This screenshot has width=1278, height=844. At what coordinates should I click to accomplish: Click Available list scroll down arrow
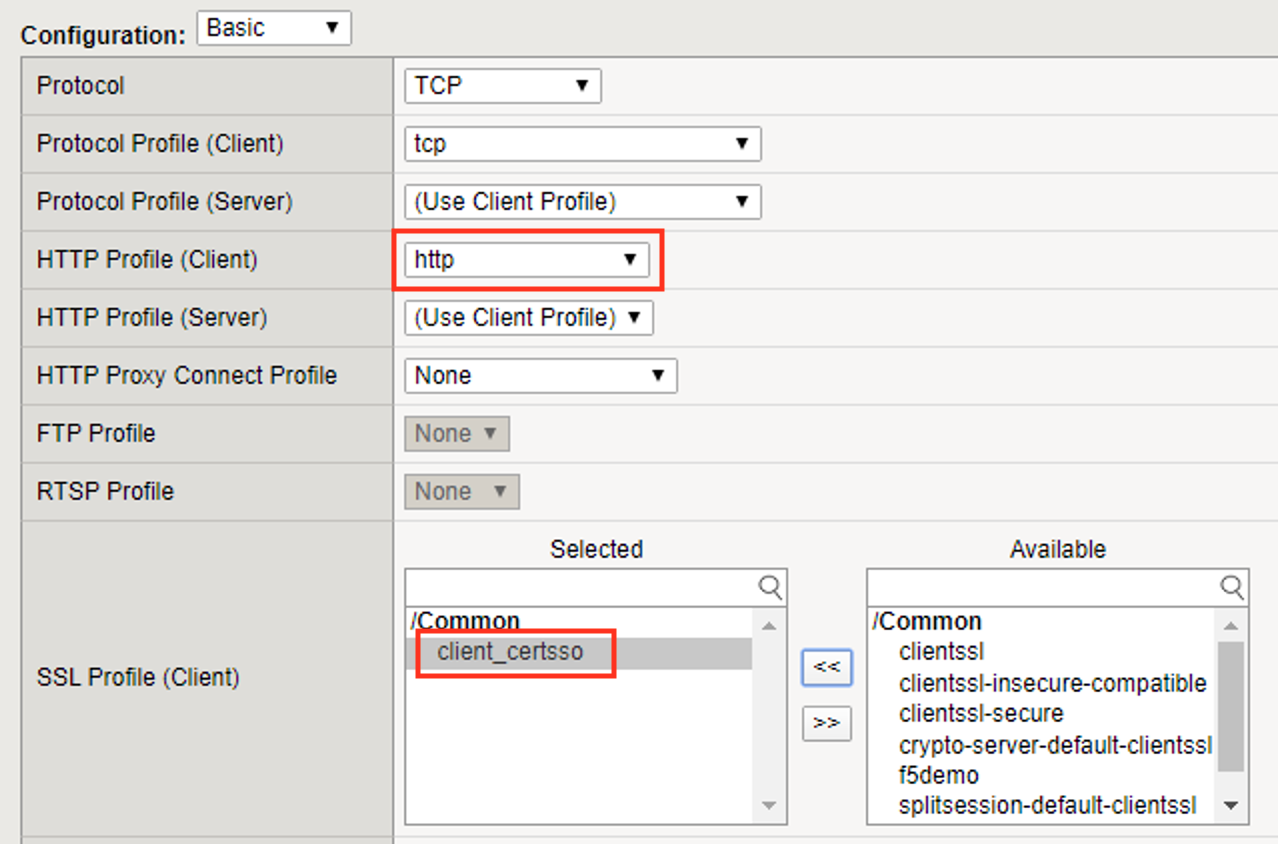(1231, 805)
